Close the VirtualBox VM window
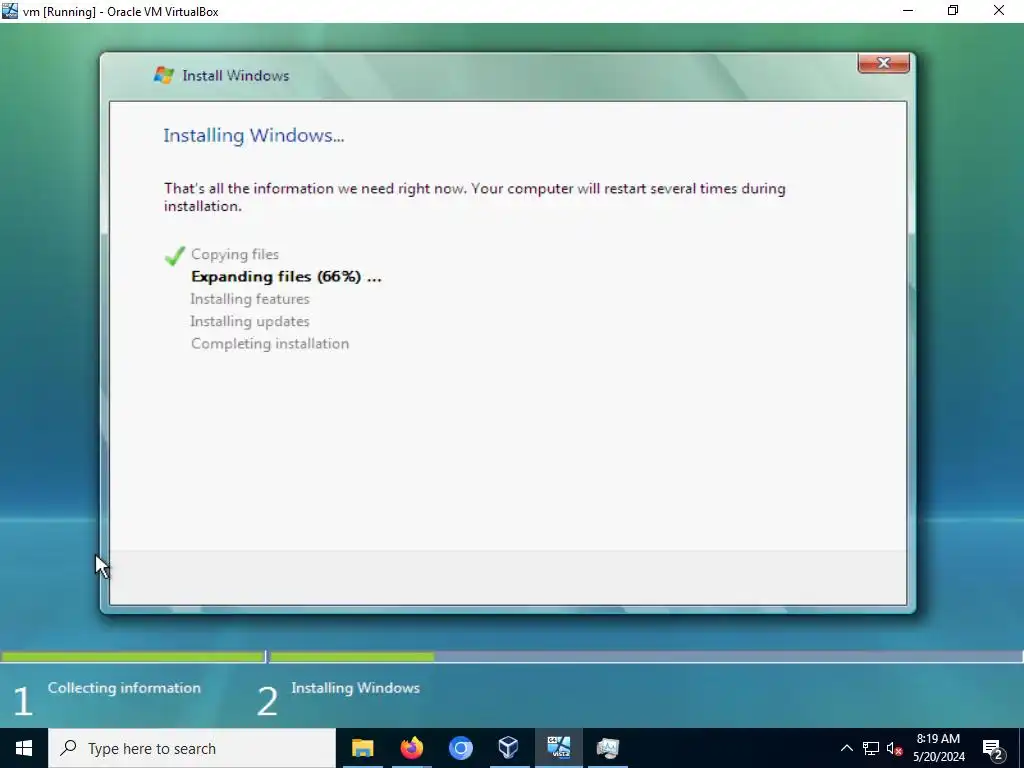The image size is (1024, 768). [999, 11]
